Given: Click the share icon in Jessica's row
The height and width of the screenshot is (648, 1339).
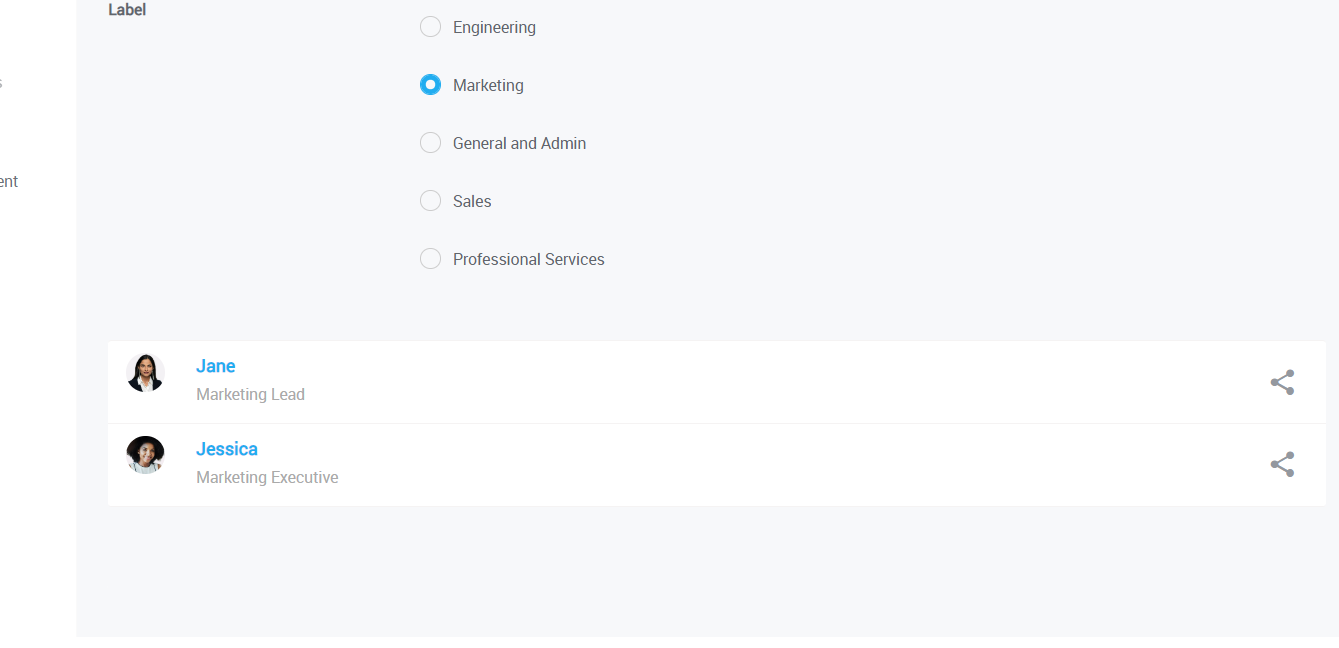Looking at the screenshot, I should (x=1282, y=464).
